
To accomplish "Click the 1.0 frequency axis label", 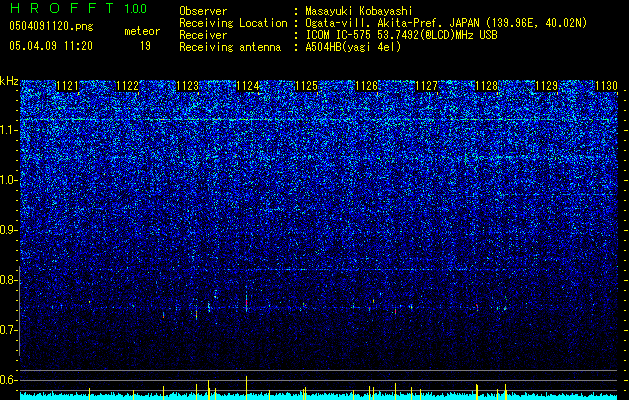I will [9, 180].
